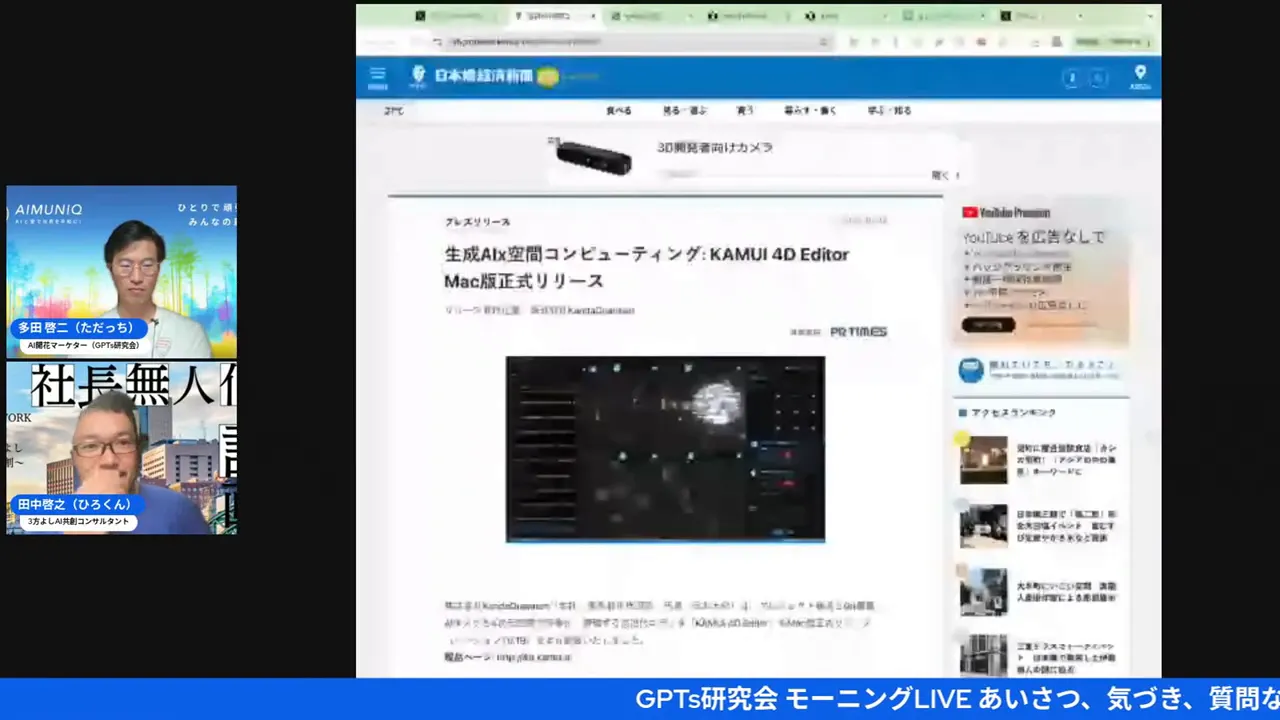Open the 食べる navigation item

tap(619, 111)
